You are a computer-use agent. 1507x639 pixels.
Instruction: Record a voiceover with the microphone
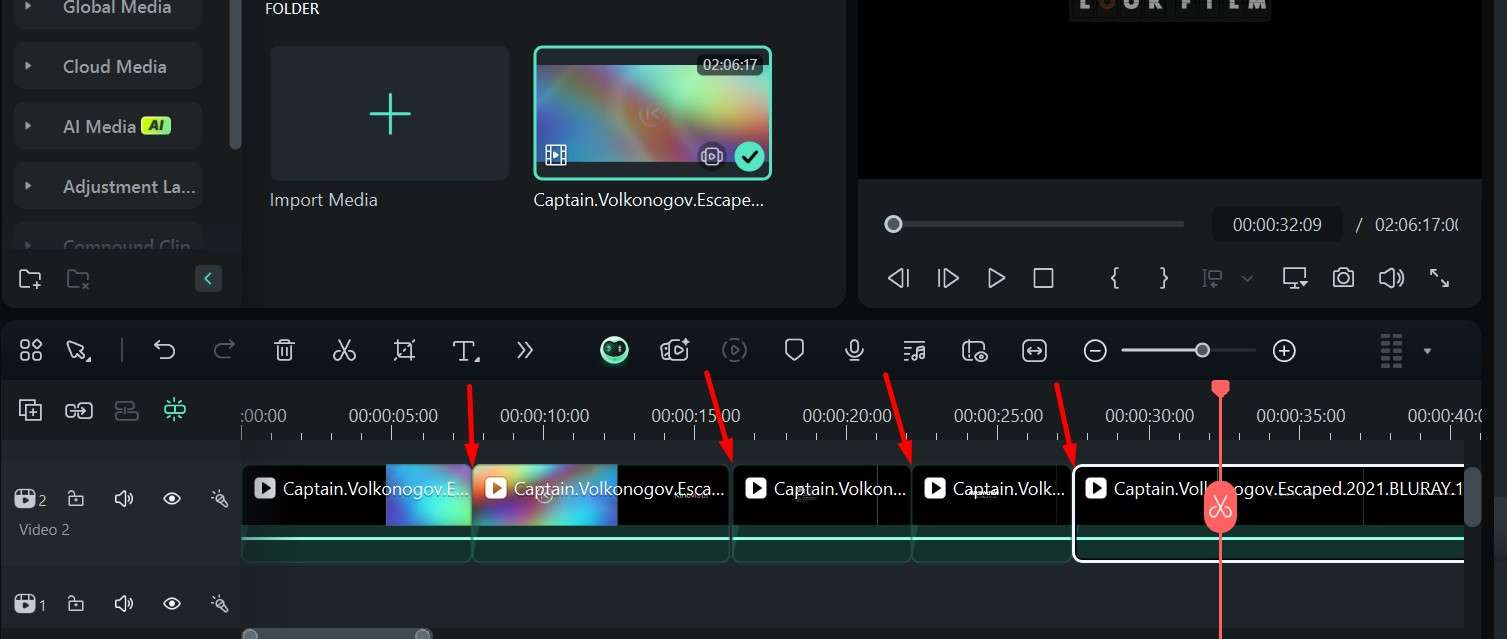854,350
